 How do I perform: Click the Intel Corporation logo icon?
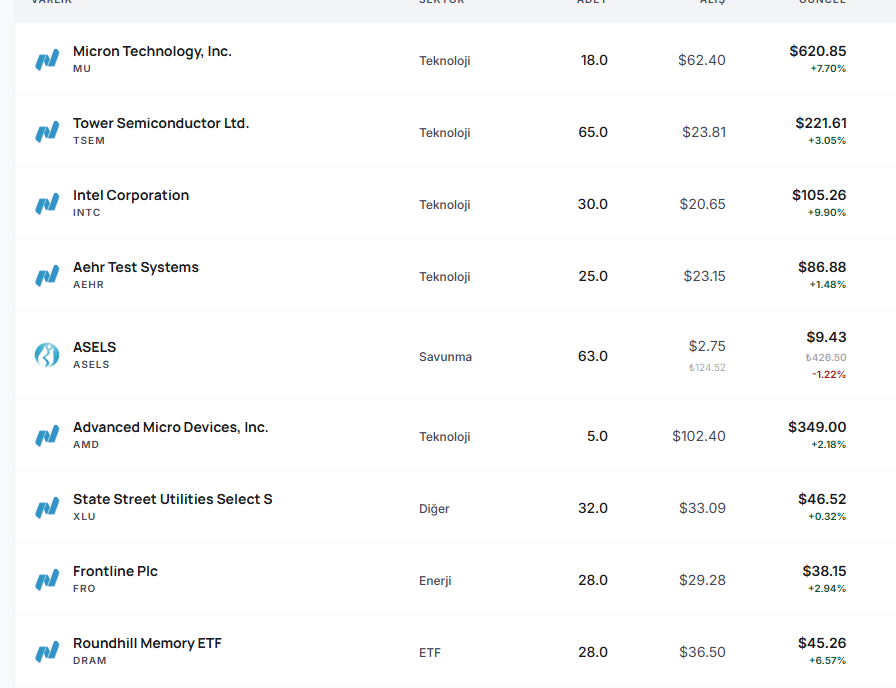click(x=47, y=203)
